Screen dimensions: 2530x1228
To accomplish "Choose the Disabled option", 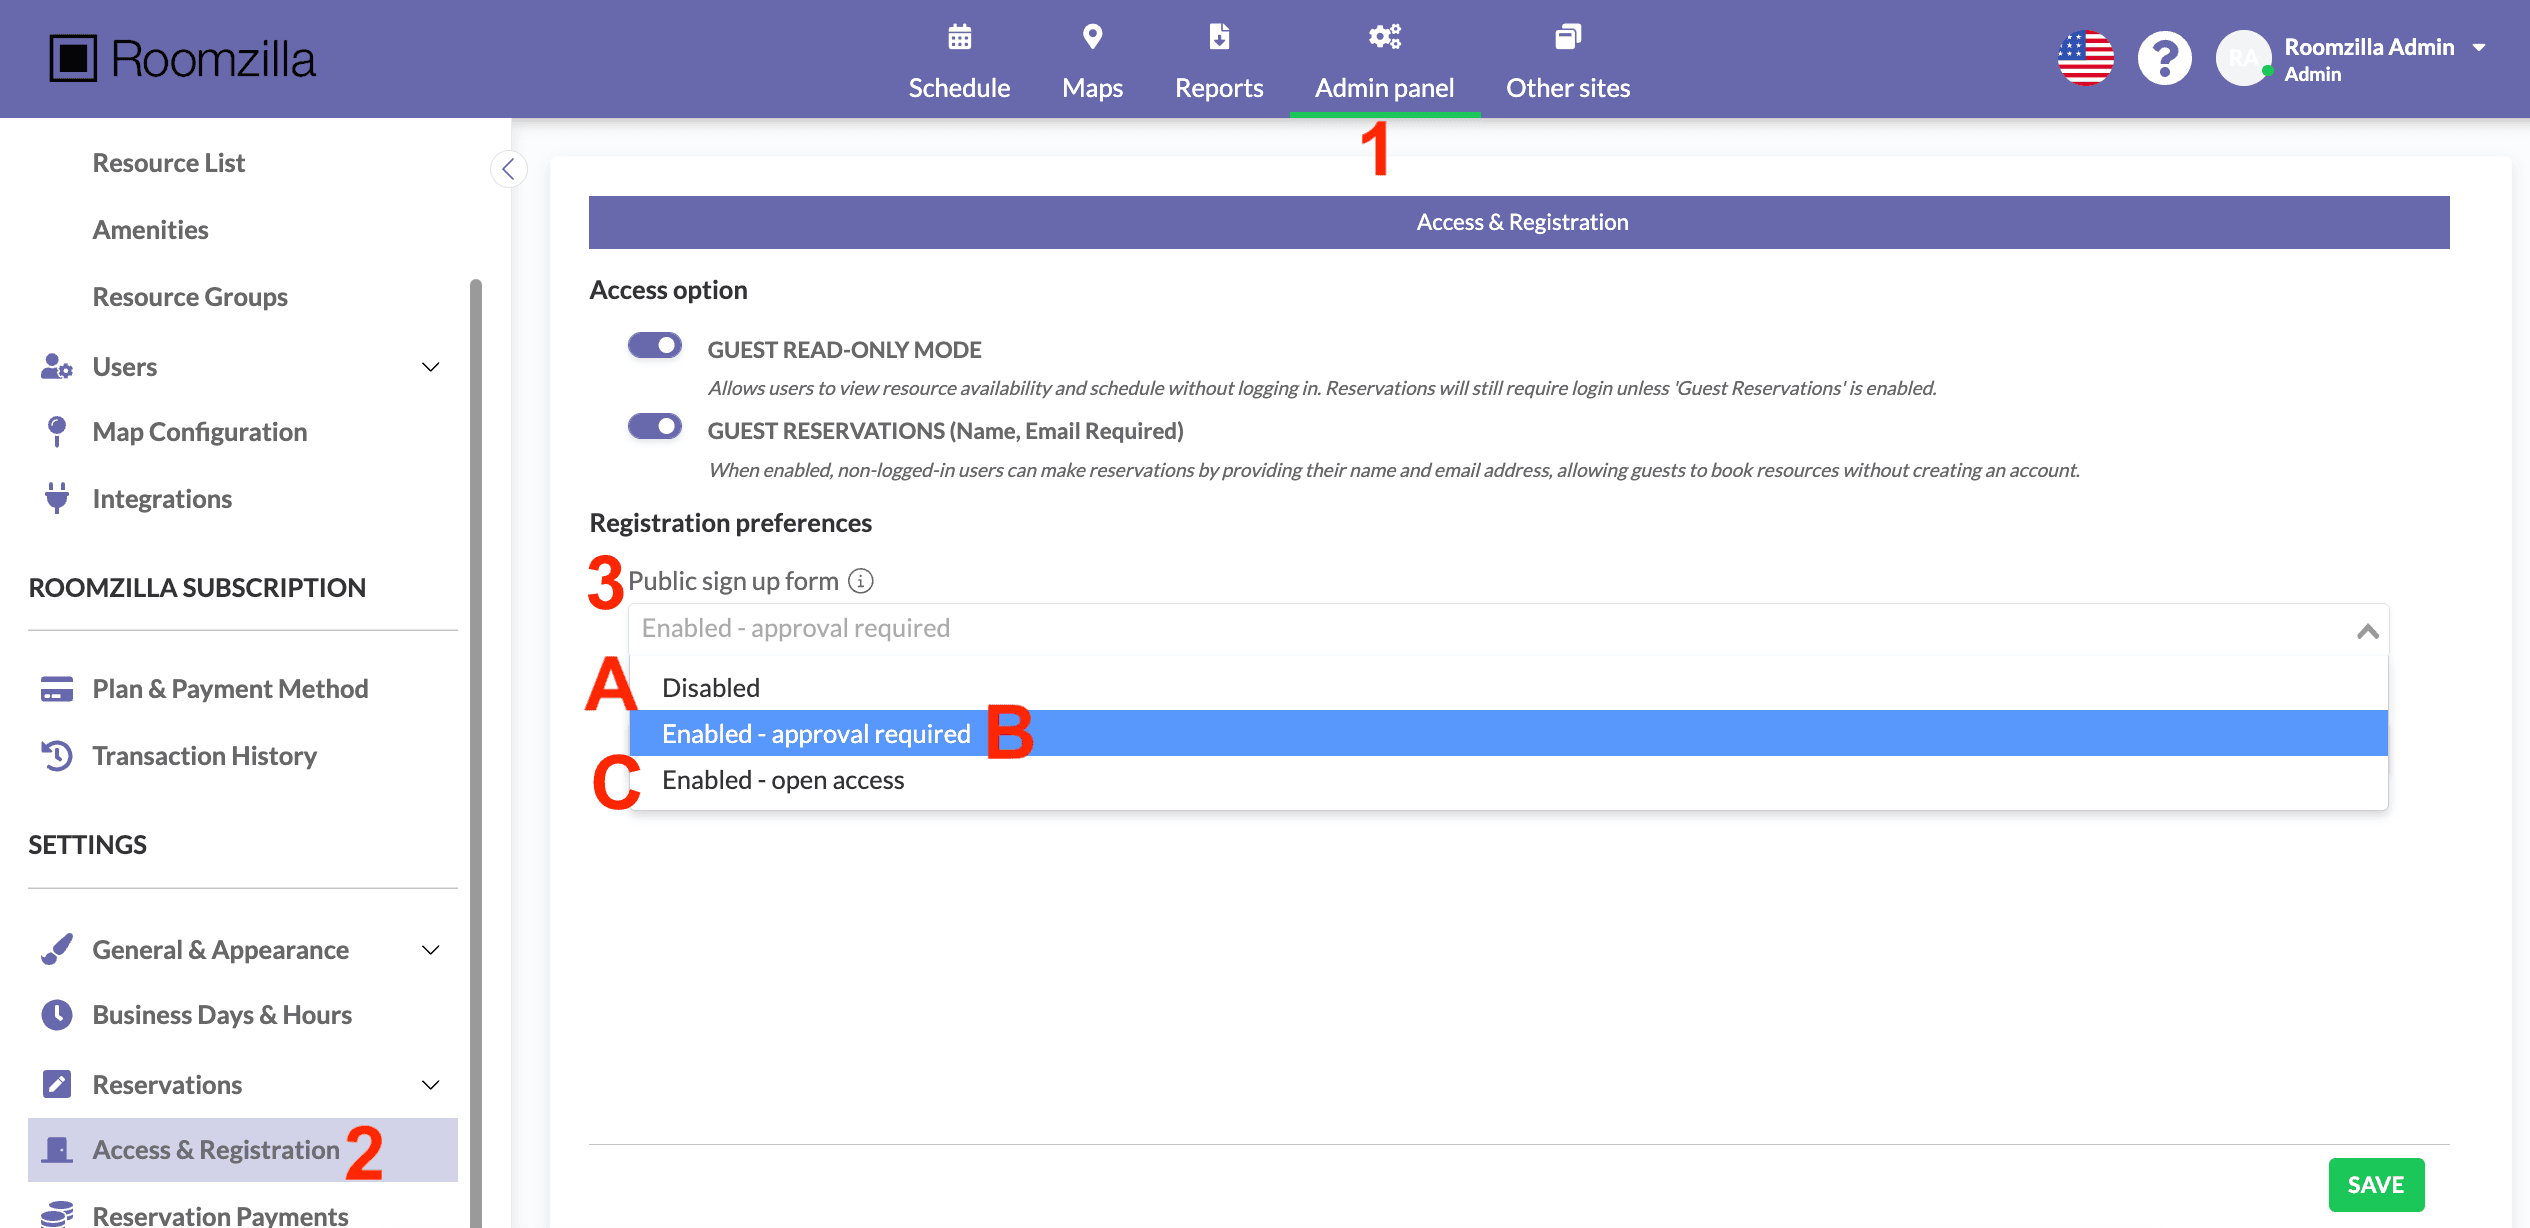I will 711,688.
